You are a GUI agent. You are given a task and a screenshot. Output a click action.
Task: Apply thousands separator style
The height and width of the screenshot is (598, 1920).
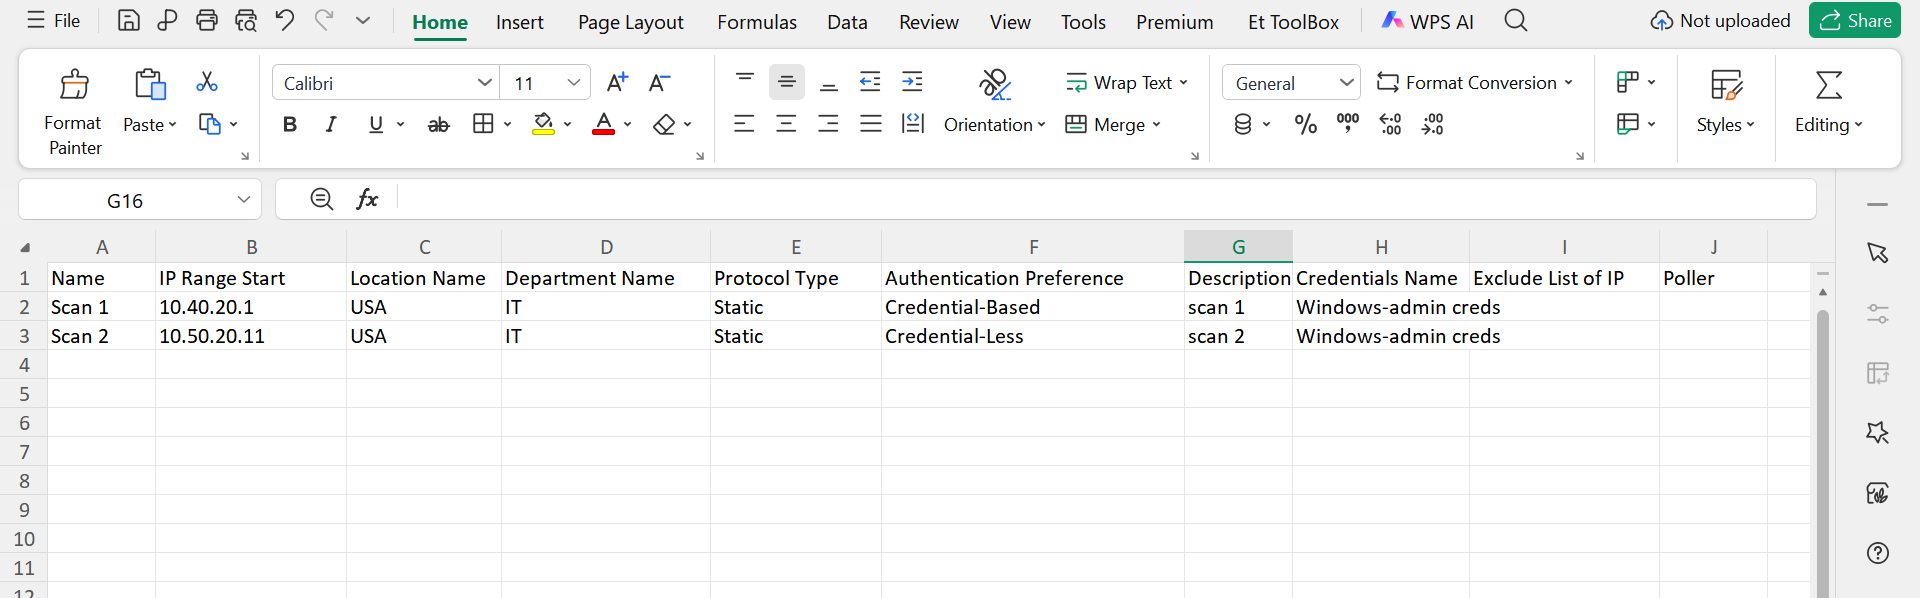click(x=1348, y=124)
